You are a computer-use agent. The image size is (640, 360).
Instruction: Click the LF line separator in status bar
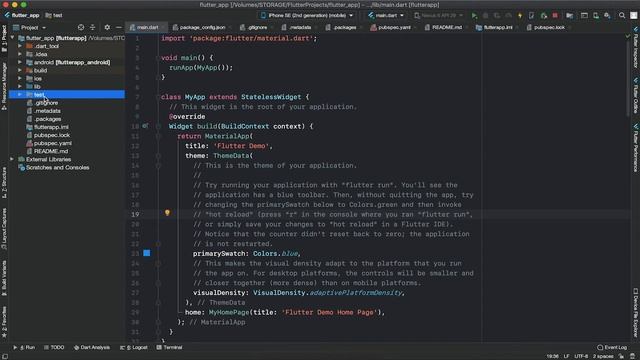pos(566,356)
